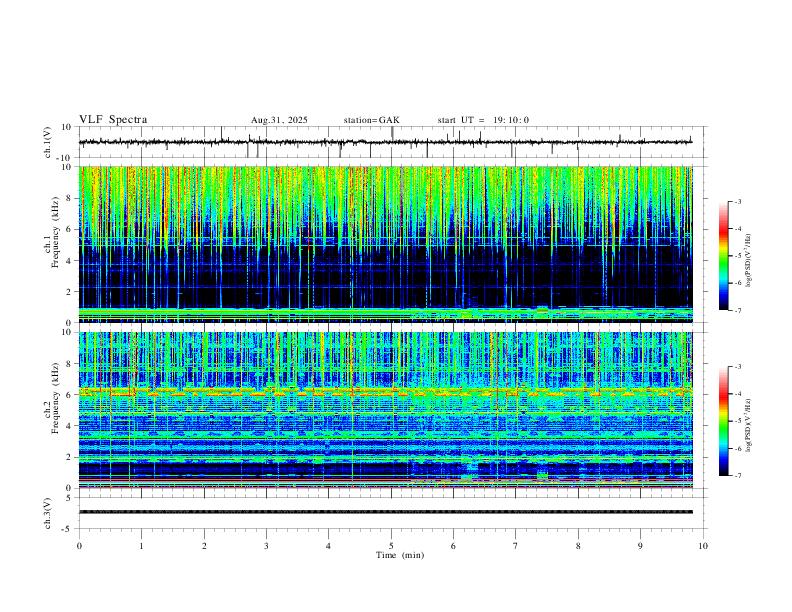Click the "VLF Spectra" plot title

[x=113, y=120]
